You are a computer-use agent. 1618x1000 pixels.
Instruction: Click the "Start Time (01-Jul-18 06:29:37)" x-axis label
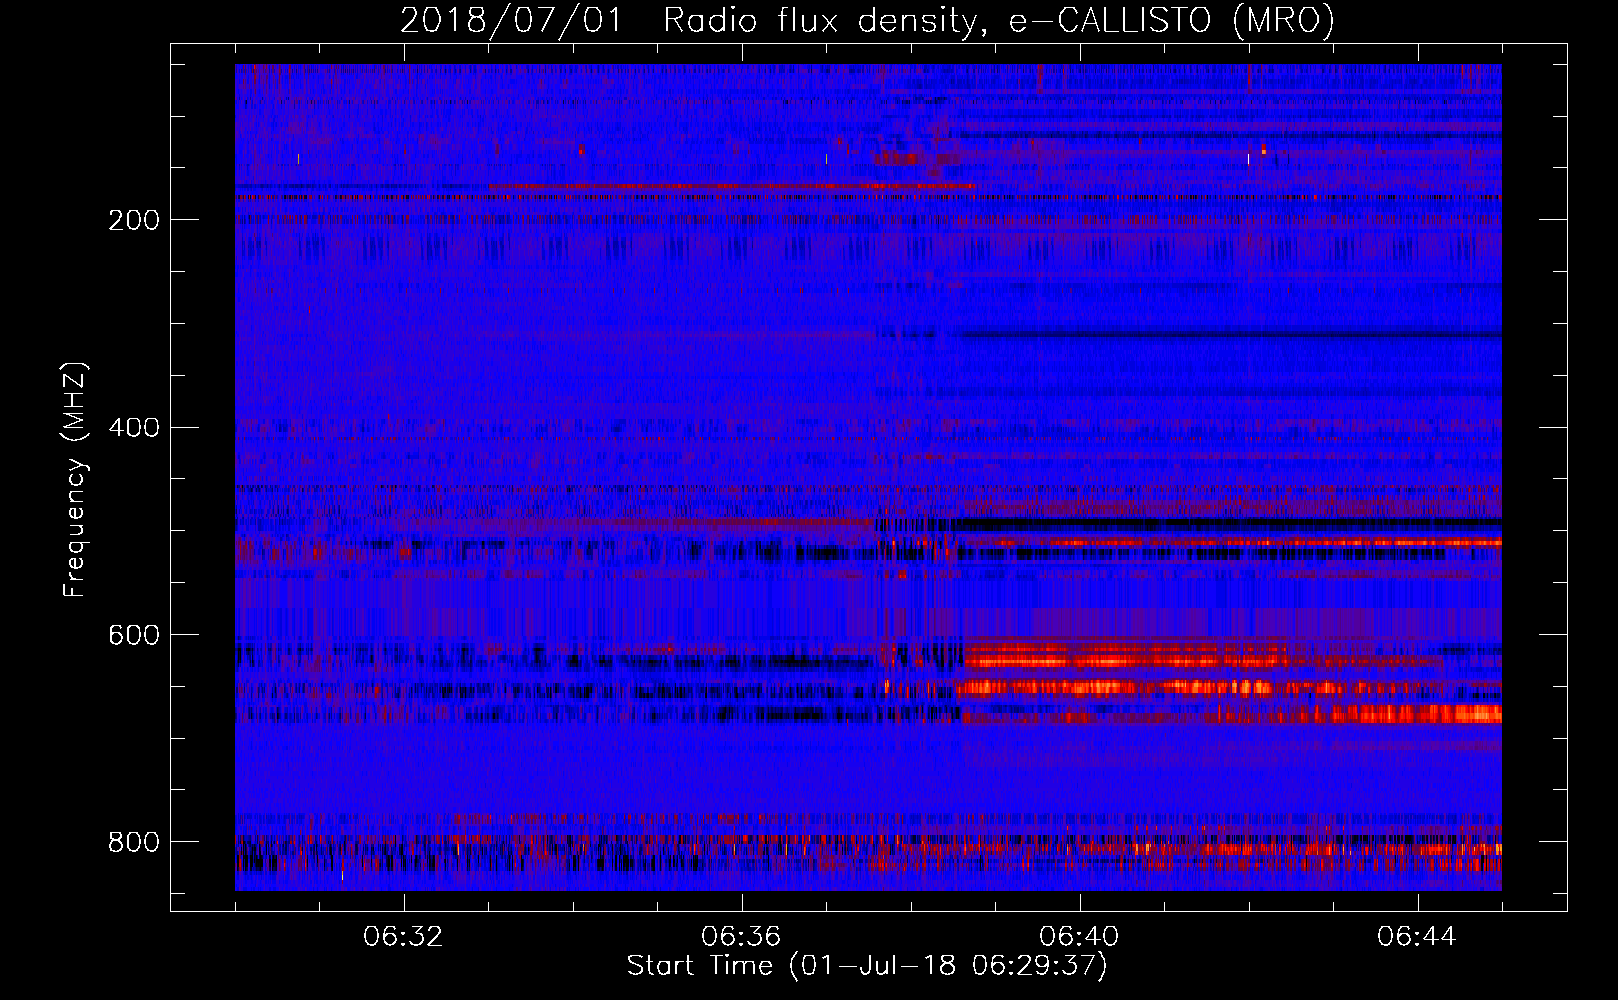coord(867,966)
